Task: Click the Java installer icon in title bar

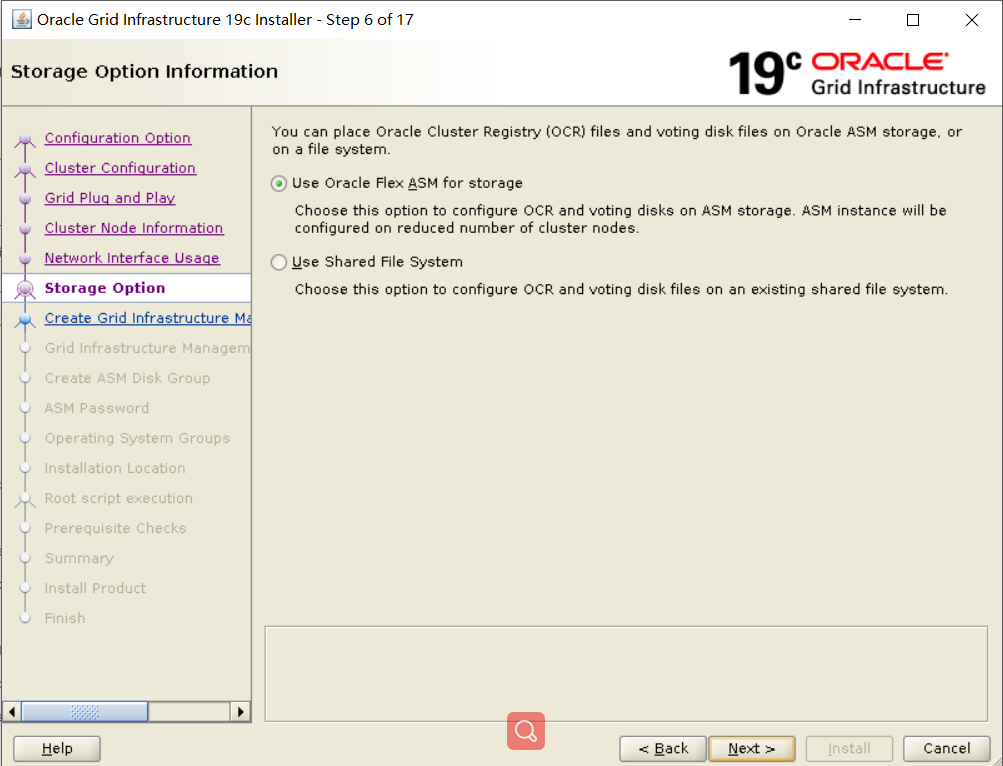Action: point(22,19)
